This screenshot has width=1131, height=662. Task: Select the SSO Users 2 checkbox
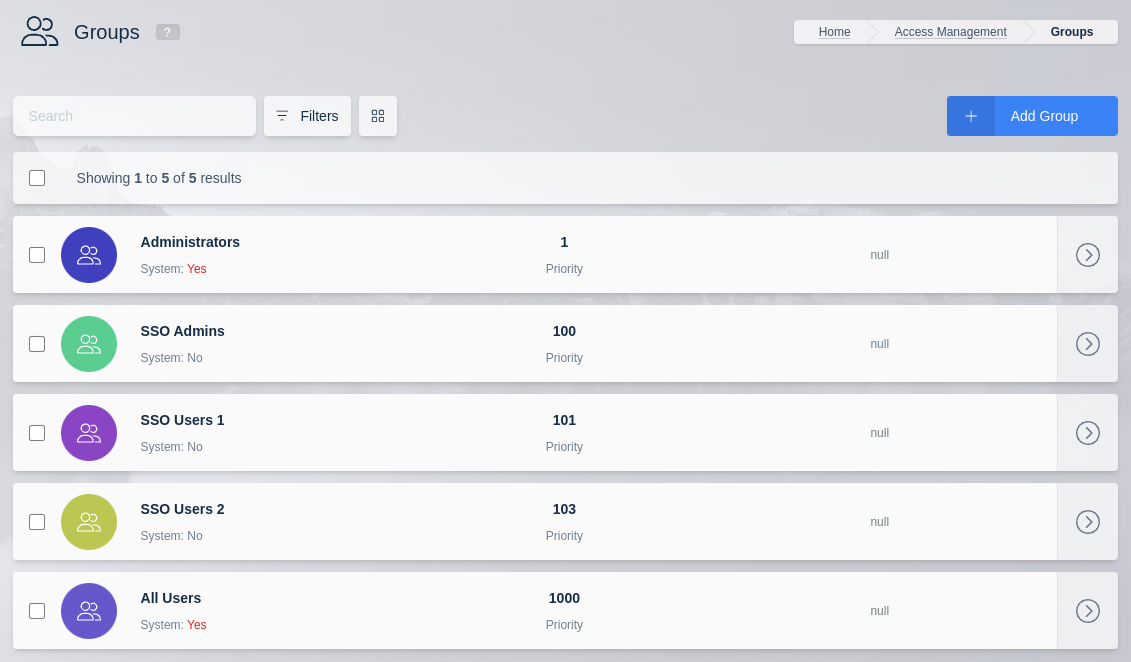coord(37,522)
